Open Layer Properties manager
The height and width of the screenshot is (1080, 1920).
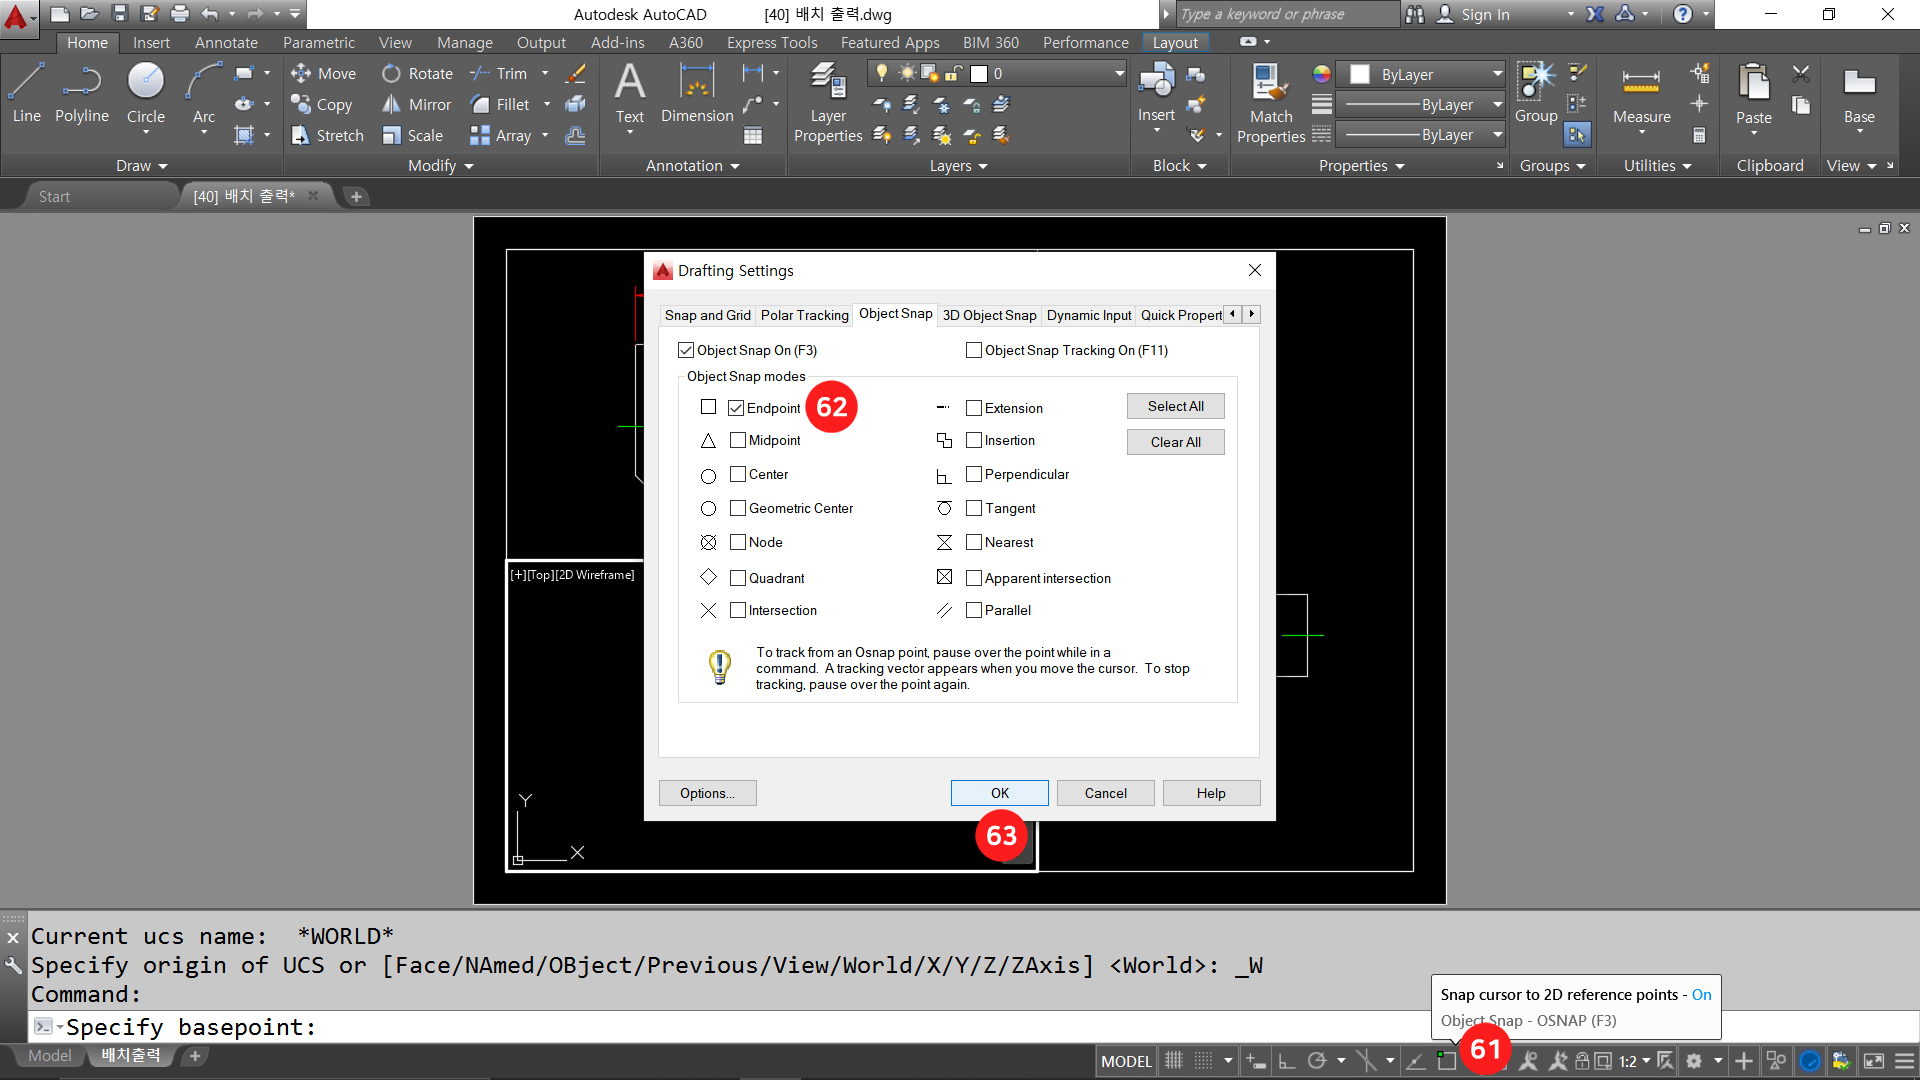[x=828, y=102]
